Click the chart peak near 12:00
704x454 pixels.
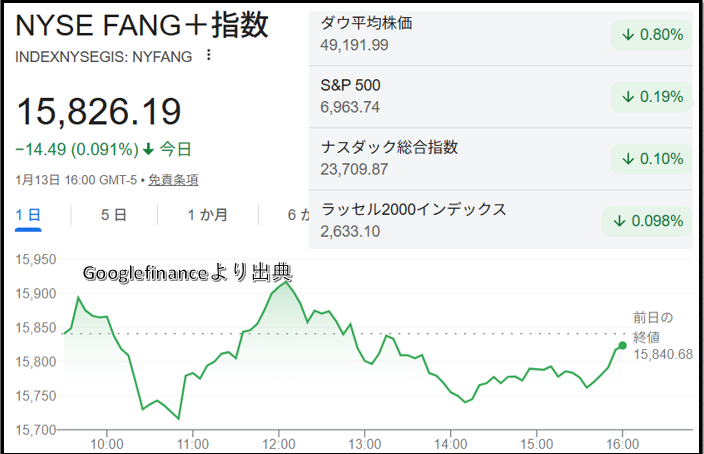pos(286,282)
